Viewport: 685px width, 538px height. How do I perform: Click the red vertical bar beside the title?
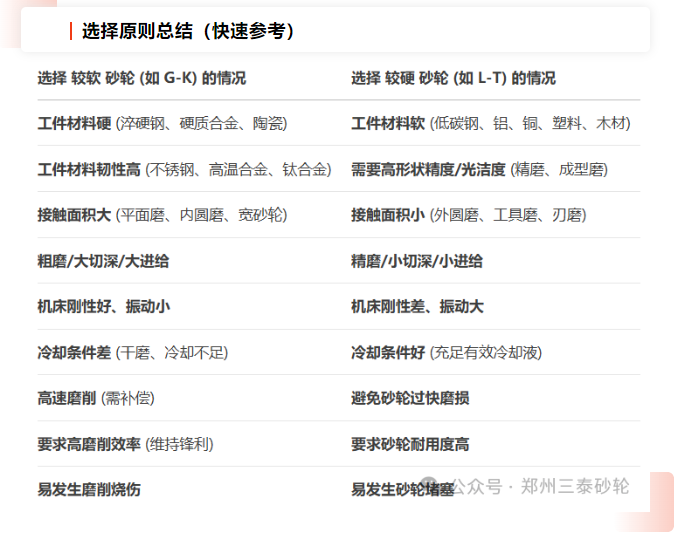pyautogui.click(x=71, y=31)
